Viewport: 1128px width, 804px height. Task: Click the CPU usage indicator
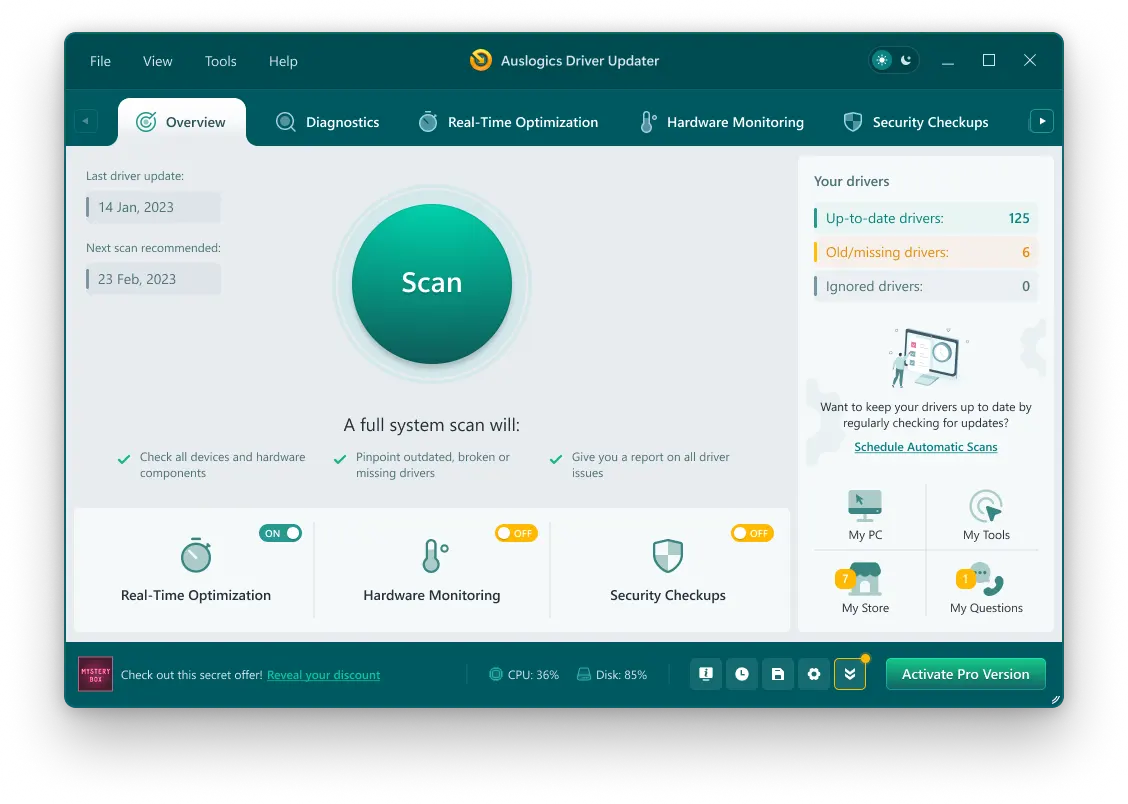524,675
